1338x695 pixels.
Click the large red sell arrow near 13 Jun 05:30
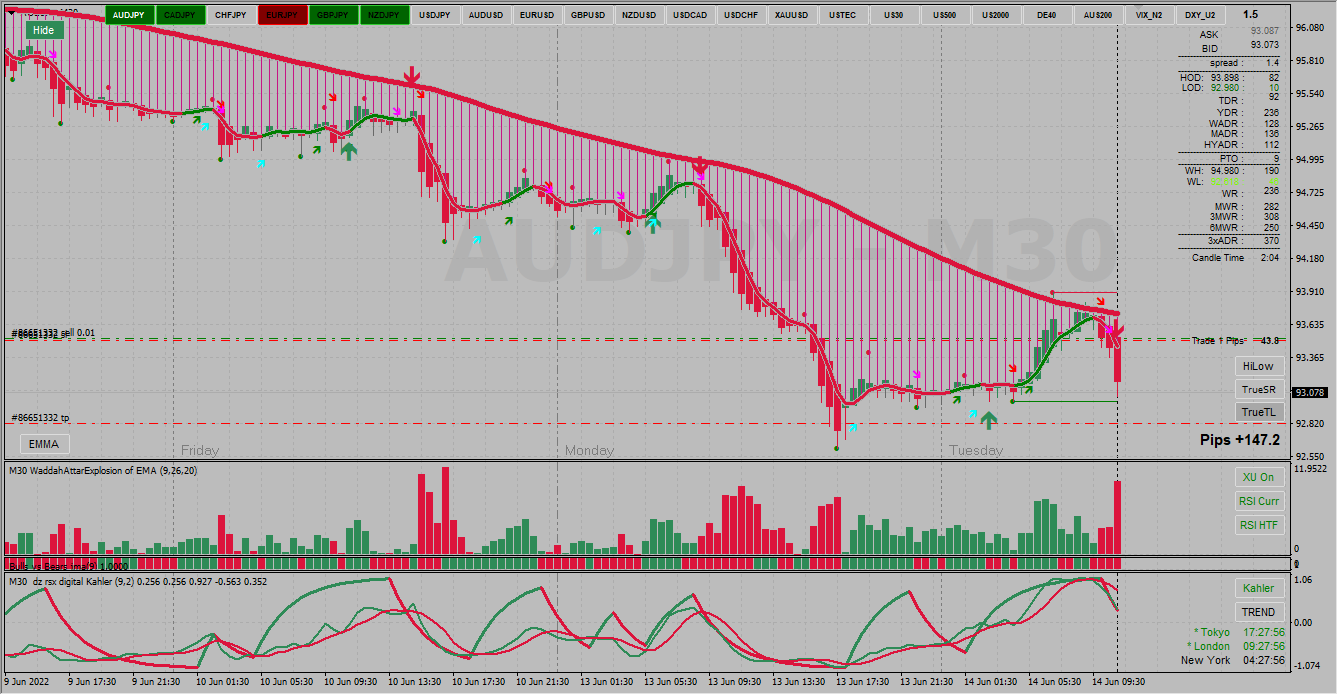[700, 165]
